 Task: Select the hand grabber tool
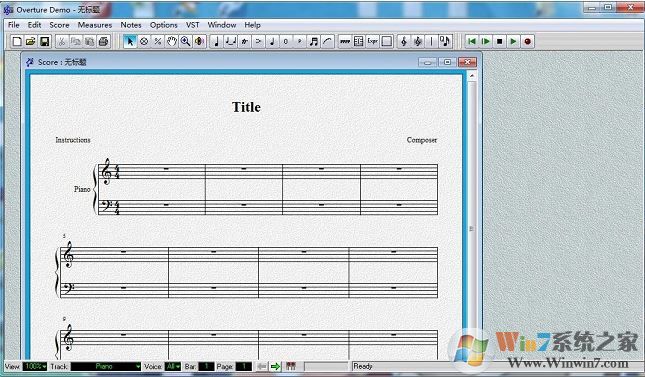click(x=172, y=41)
